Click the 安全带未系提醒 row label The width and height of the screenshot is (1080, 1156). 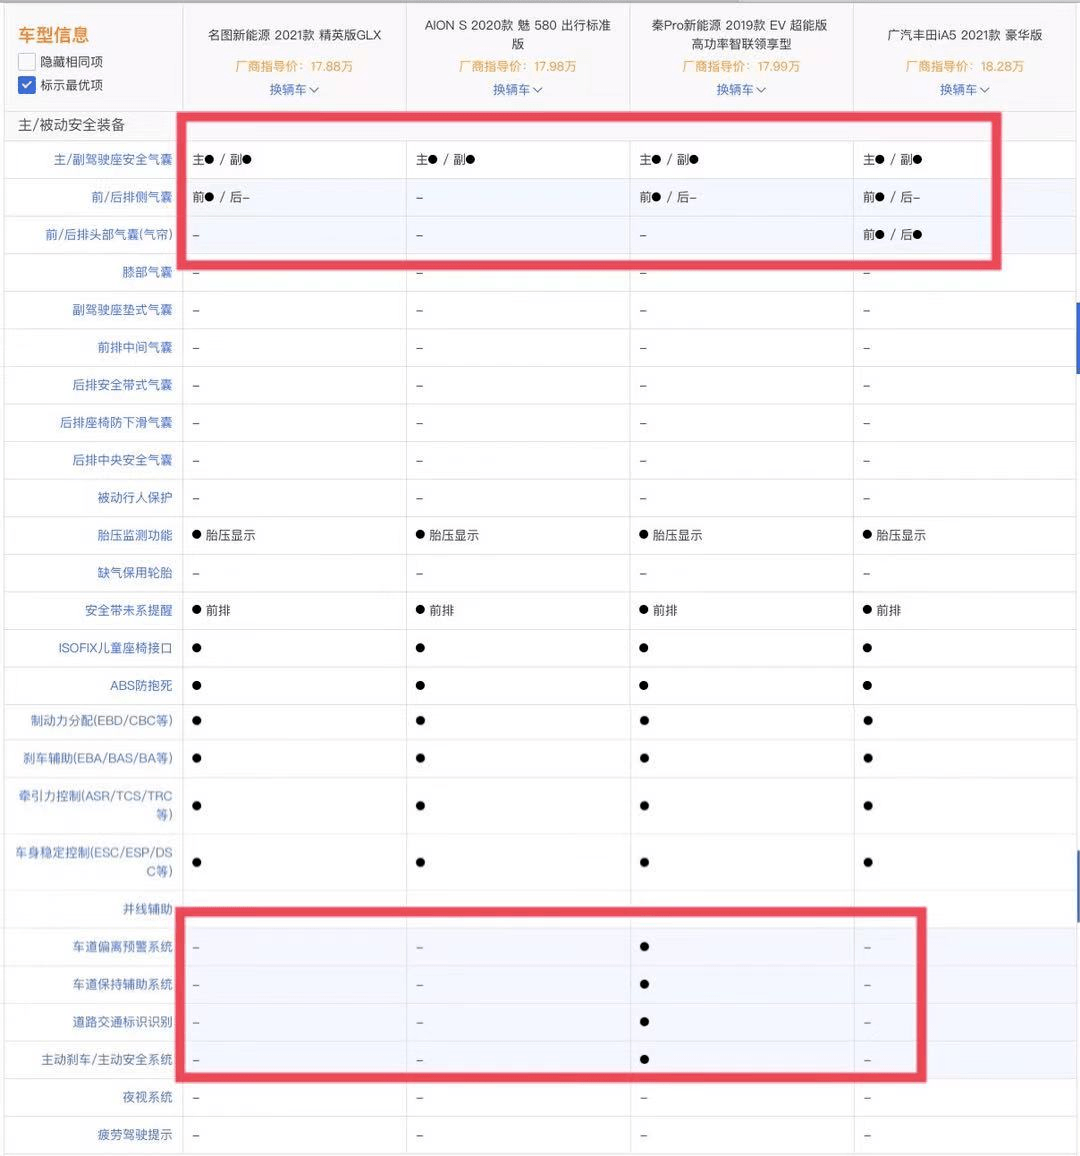pos(128,610)
